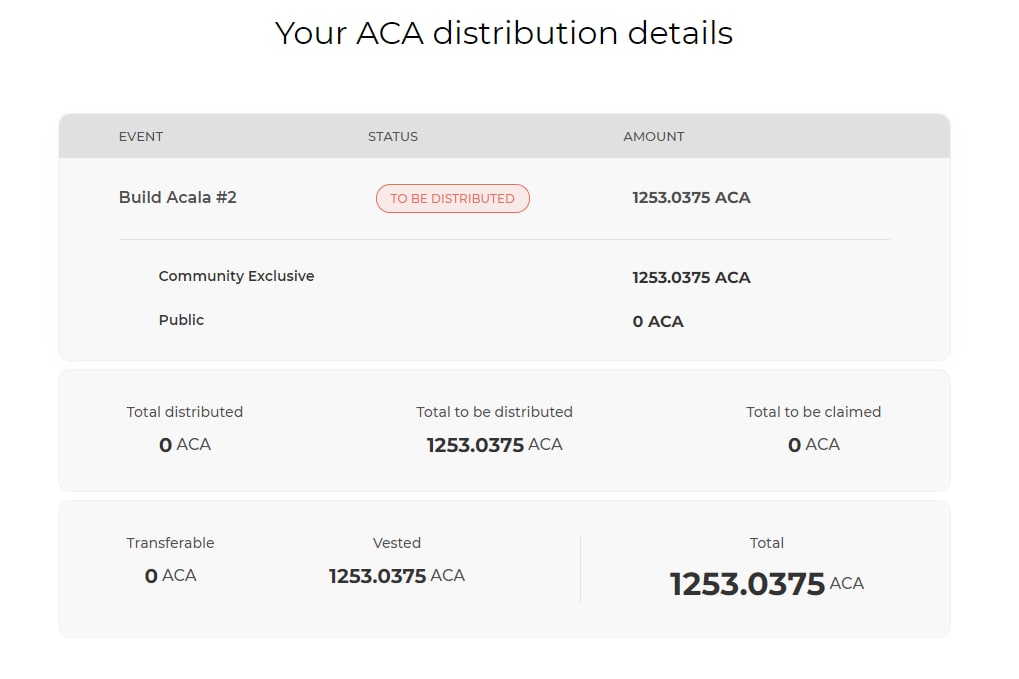Click the Your ACA distribution details heading
1019x679 pixels.
pos(504,33)
